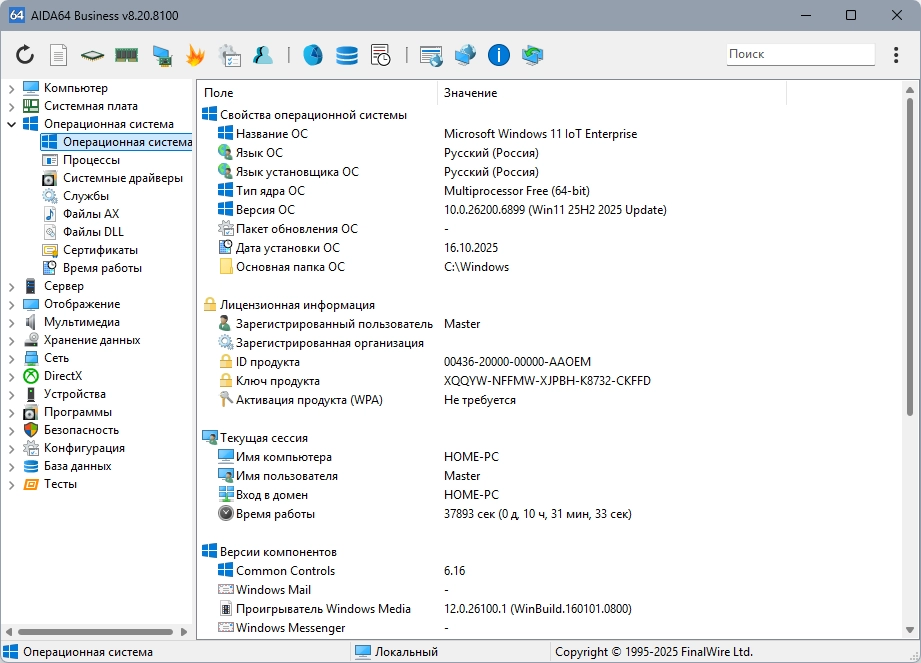Collapse the Операционная система tree node
921x663 pixels.
(11, 124)
